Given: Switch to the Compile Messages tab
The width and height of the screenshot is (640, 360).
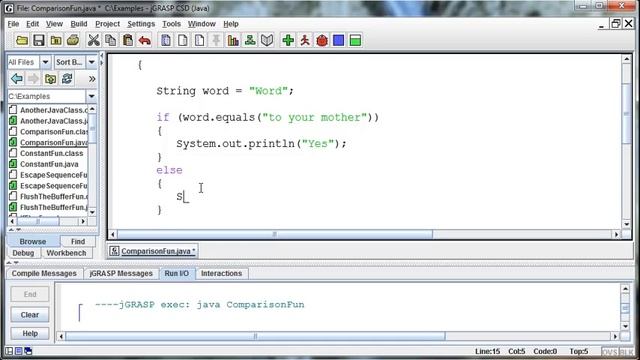Looking at the screenshot, I should pyautogui.click(x=44, y=273).
